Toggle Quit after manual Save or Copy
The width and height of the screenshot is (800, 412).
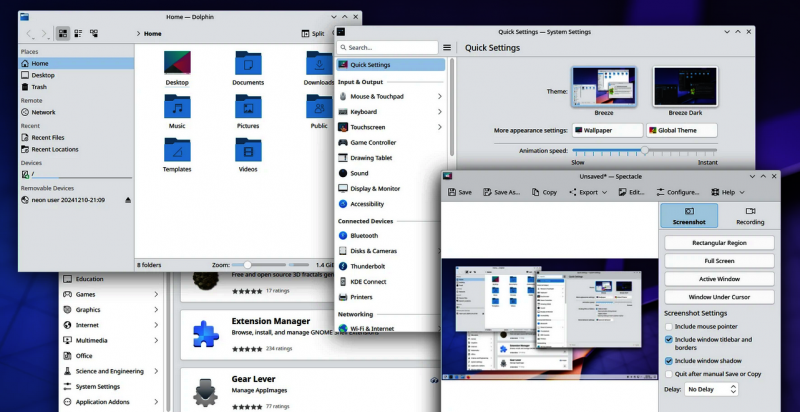668,373
